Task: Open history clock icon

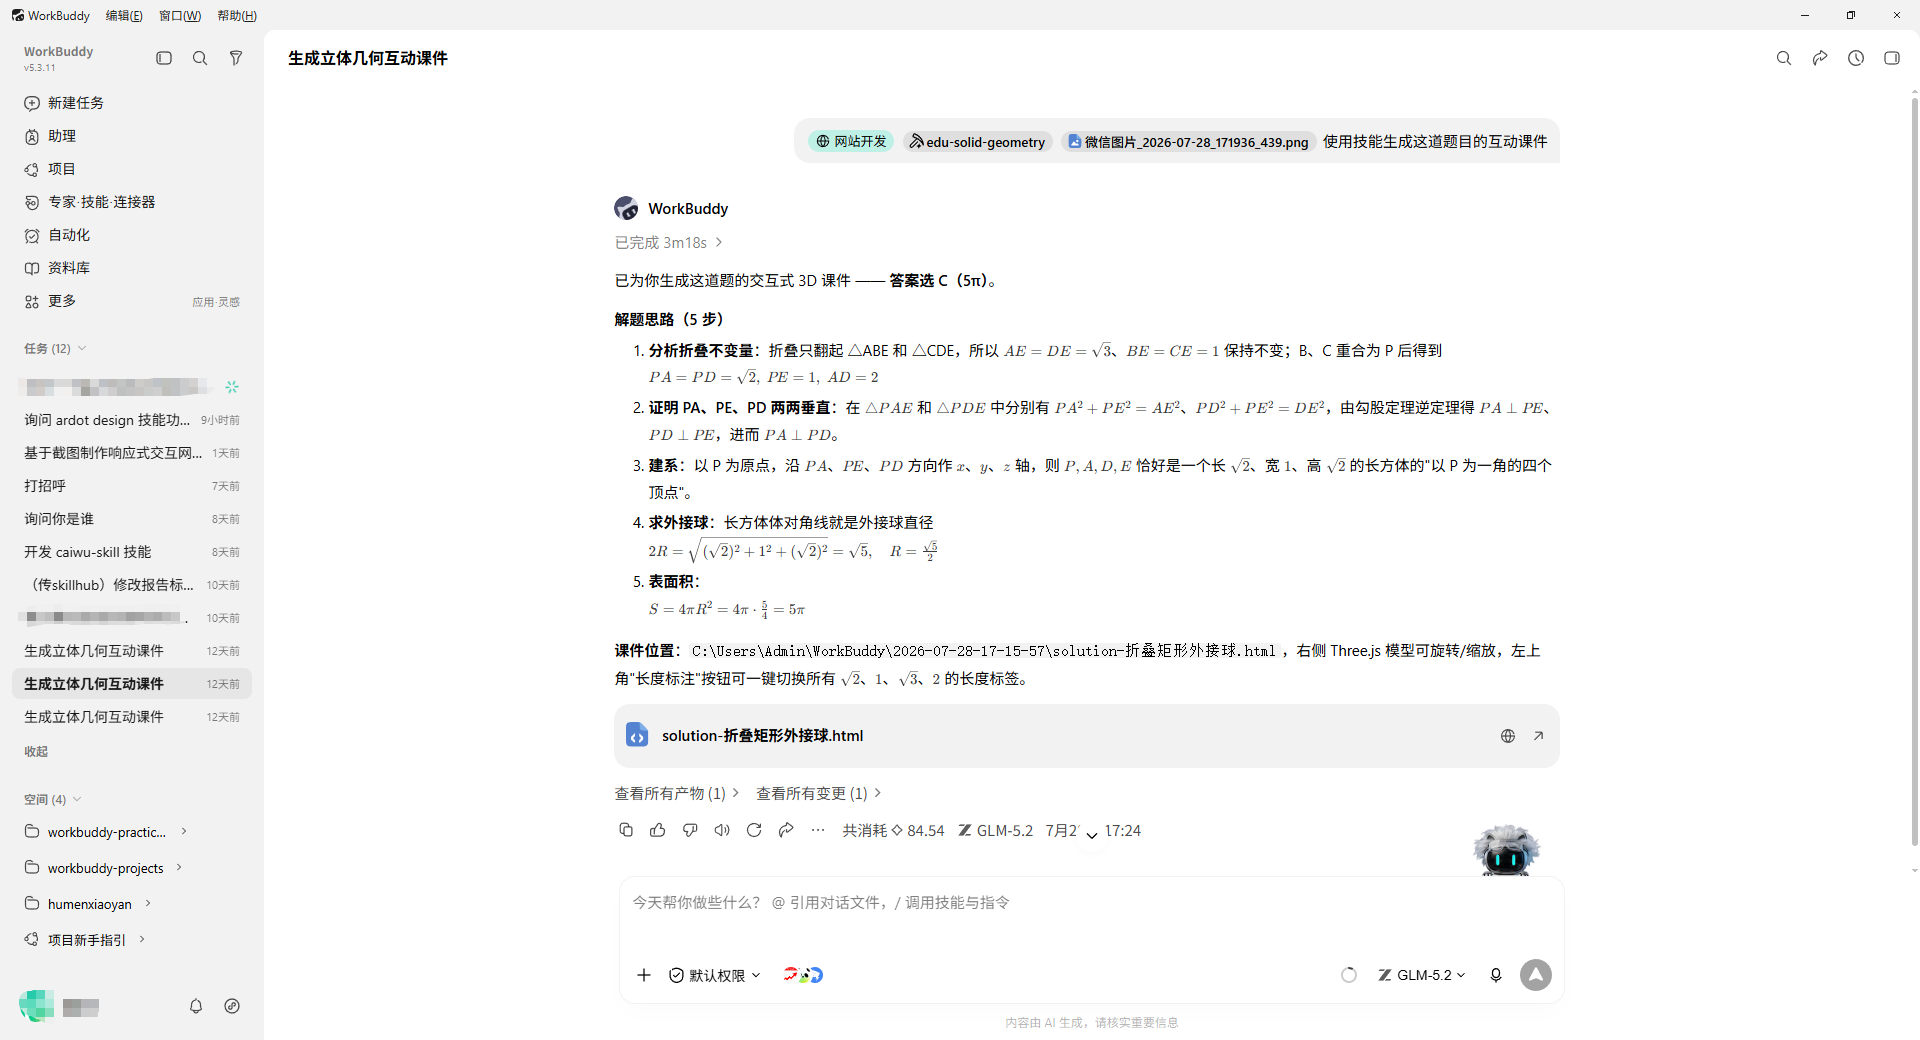Action: [1856, 58]
